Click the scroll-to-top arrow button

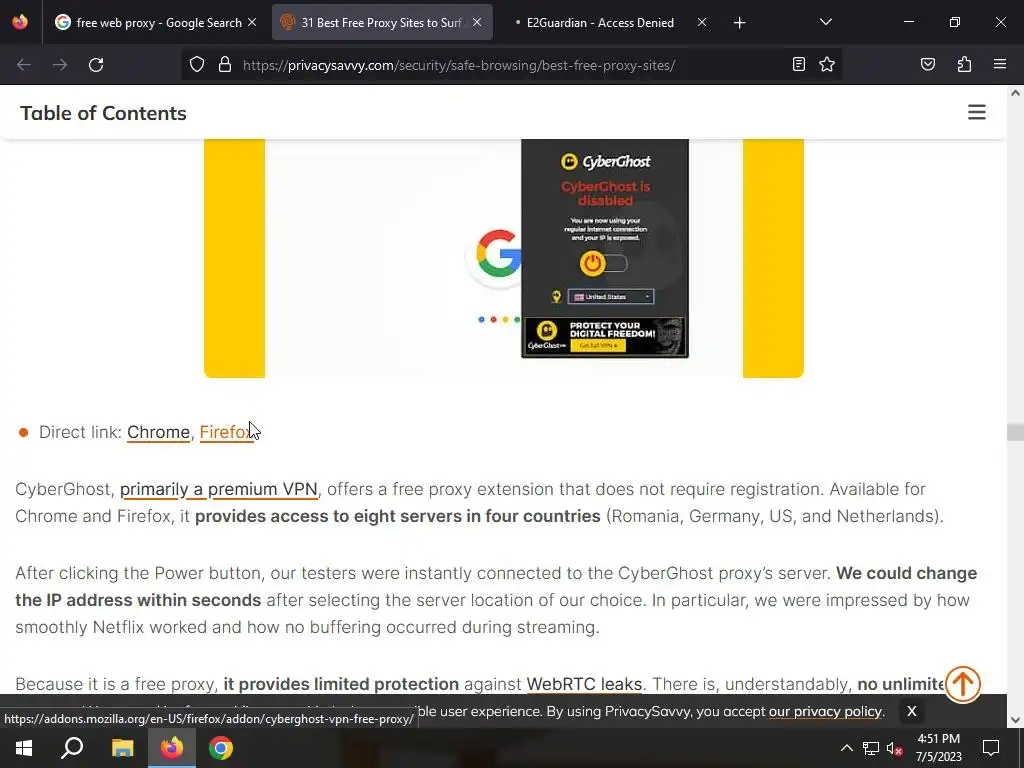(x=963, y=684)
